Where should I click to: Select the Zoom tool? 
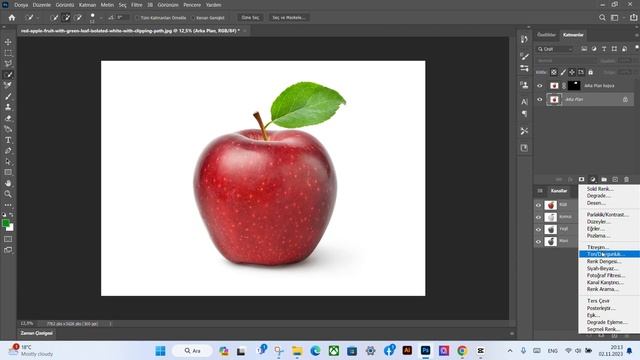click(8, 194)
